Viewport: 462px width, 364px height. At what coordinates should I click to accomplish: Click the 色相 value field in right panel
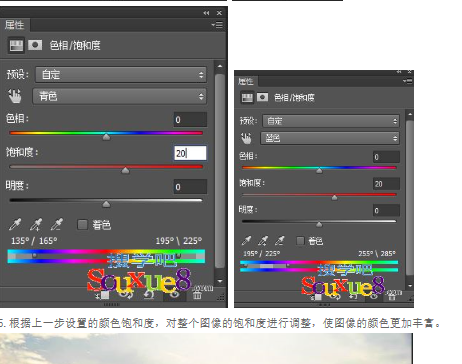[386, 157]
